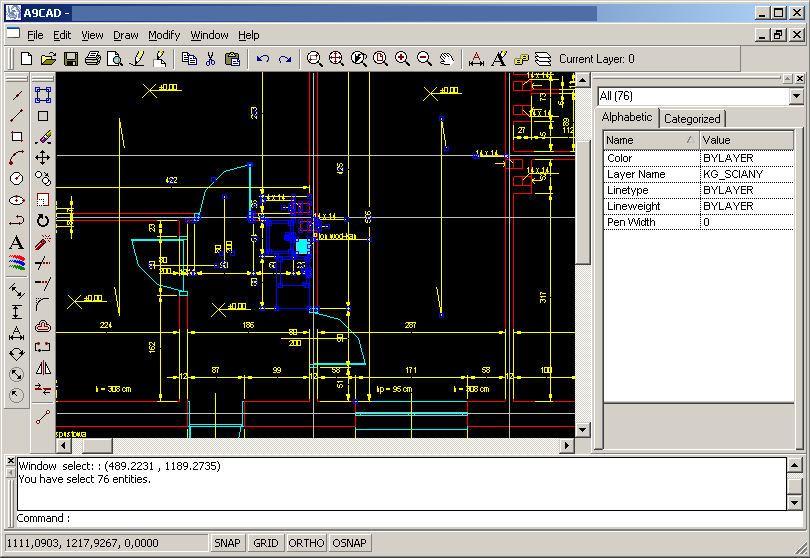The width and height of the screenshot is (810, 558).
Task: Create a new drawing with New icon
Action: click(x=26, y=59)
